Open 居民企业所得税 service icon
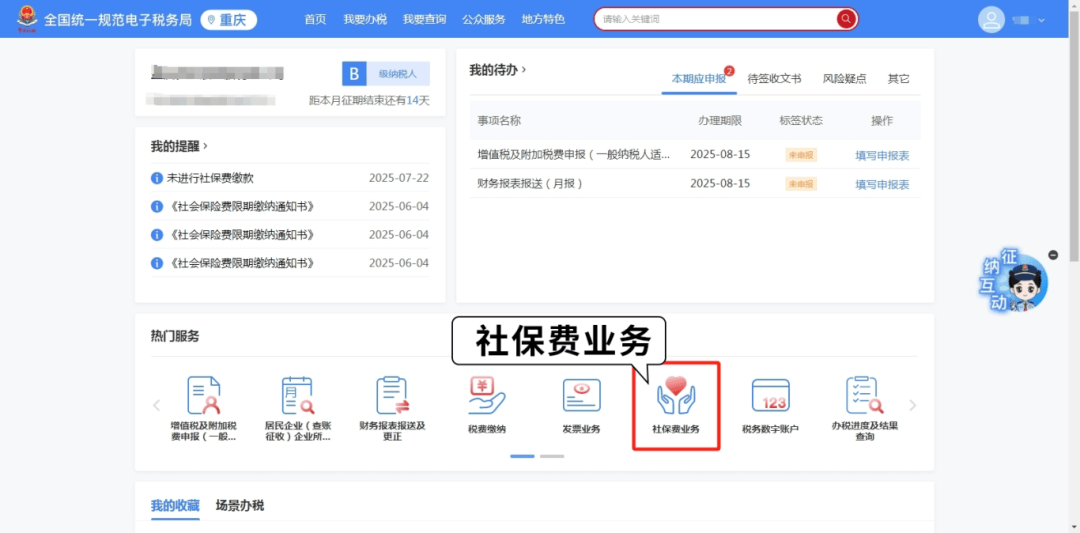This screenshot has width=1080, height=533. [297, 396]
